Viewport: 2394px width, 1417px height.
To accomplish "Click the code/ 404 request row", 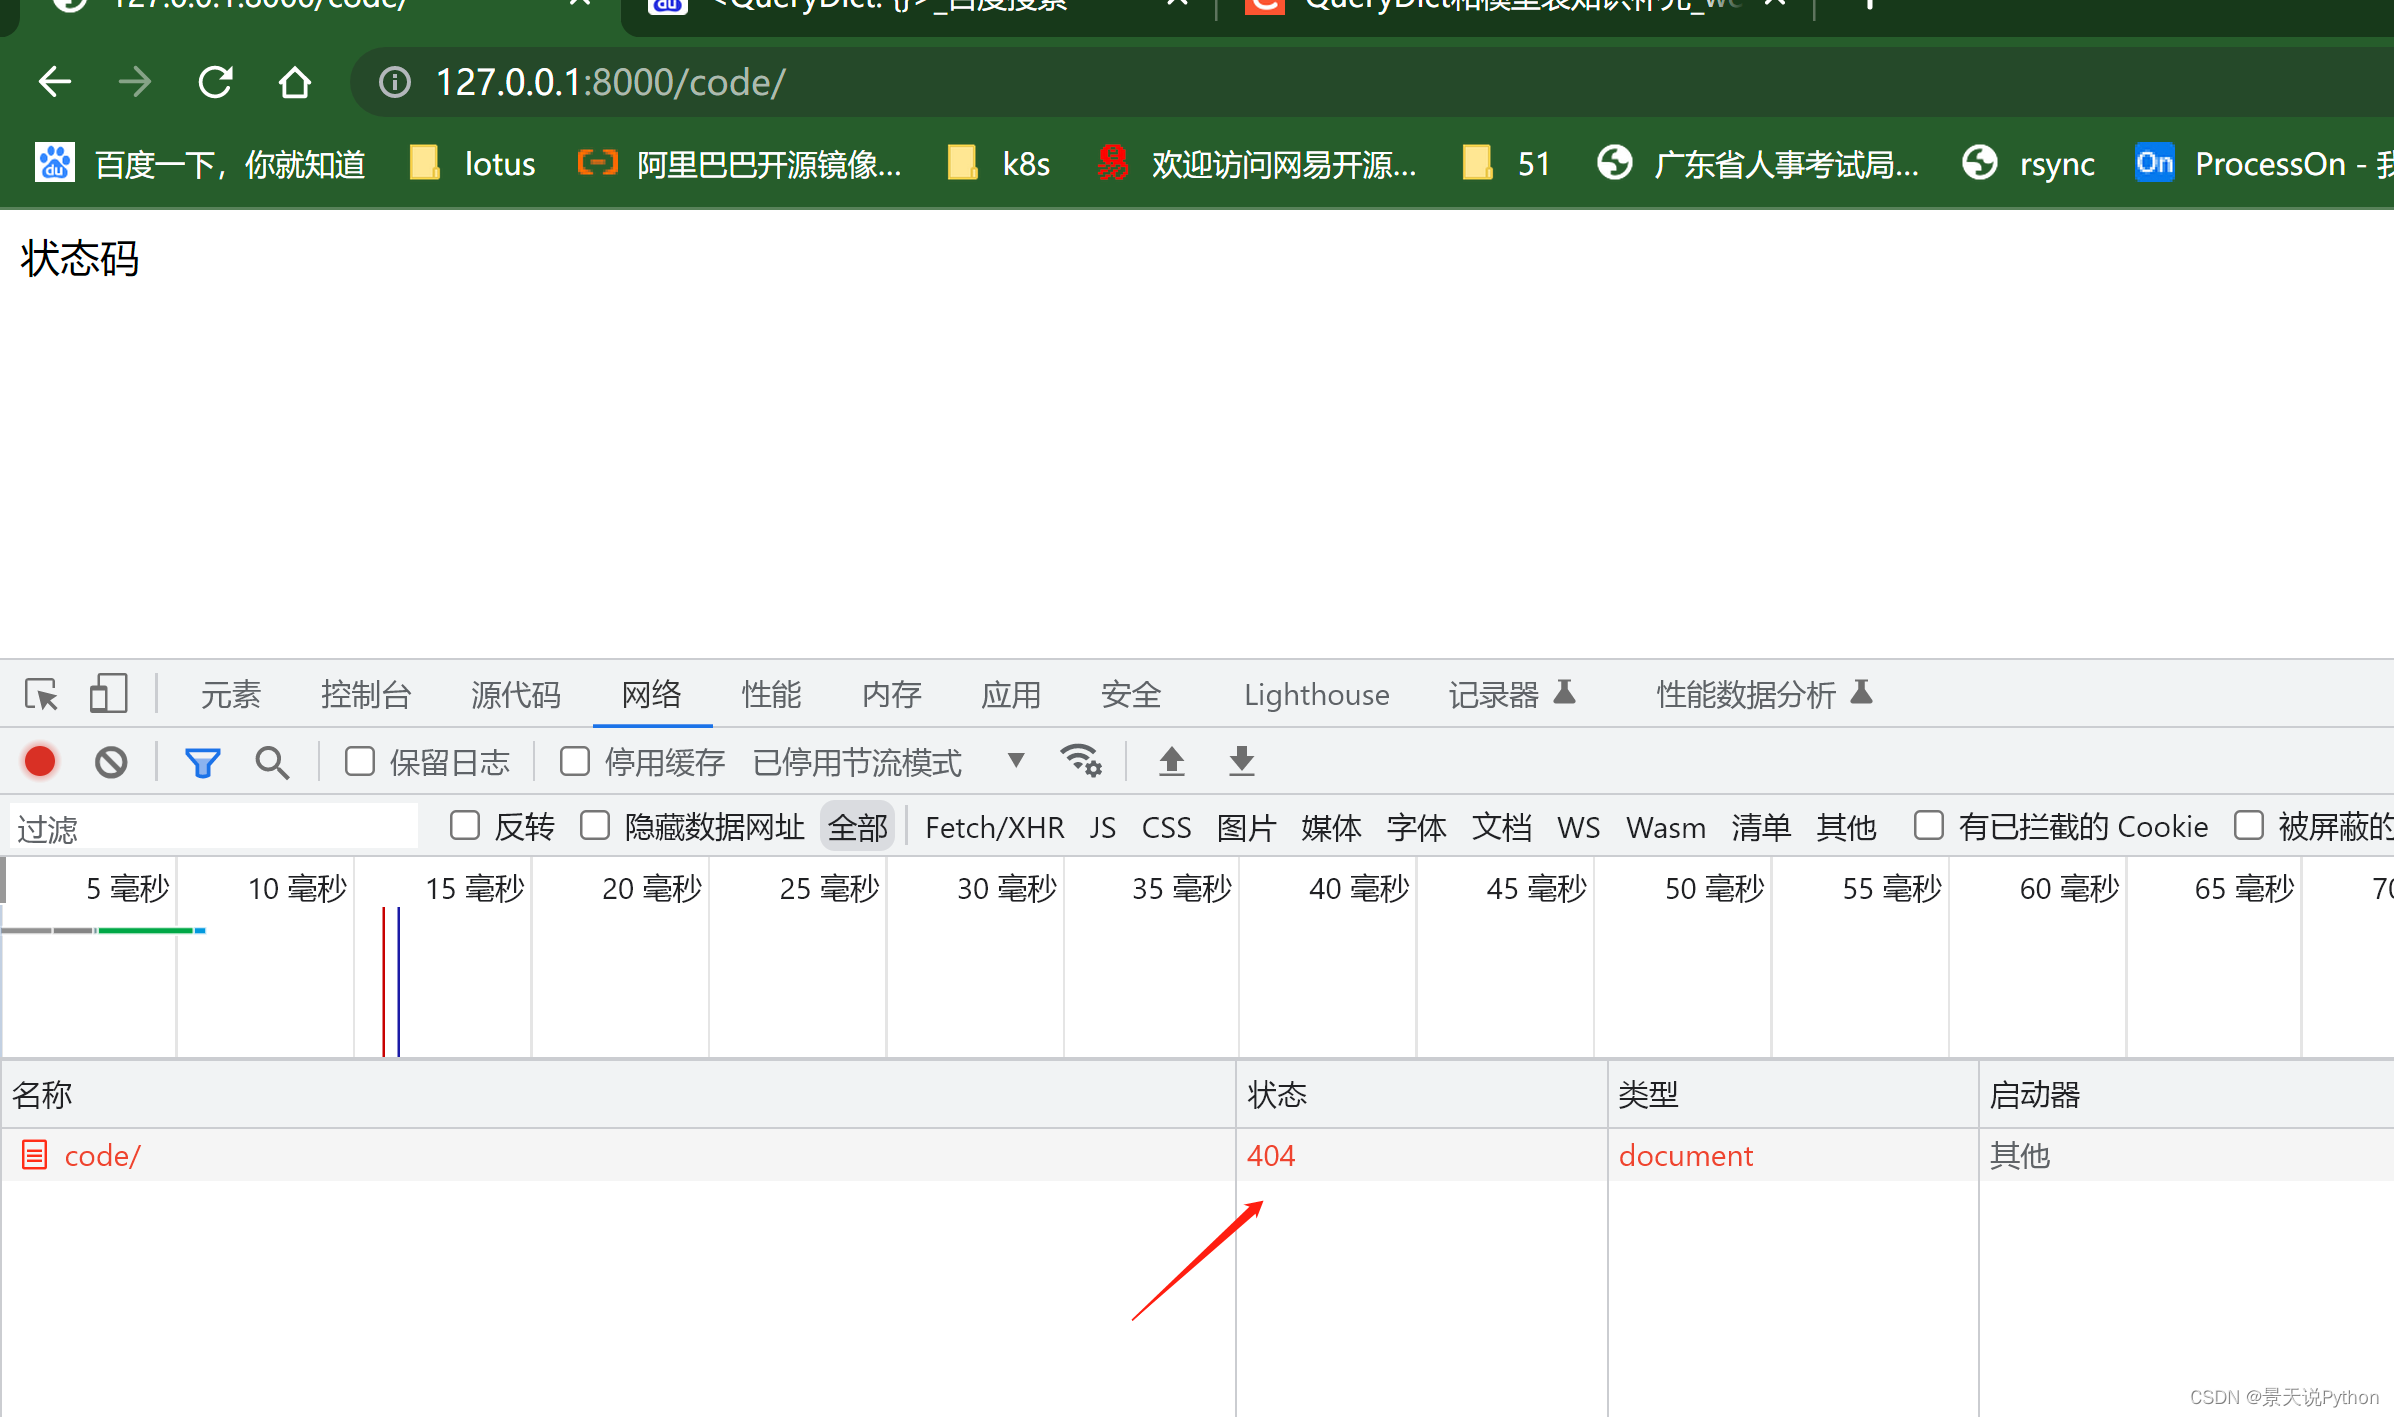I will 624,1156.
